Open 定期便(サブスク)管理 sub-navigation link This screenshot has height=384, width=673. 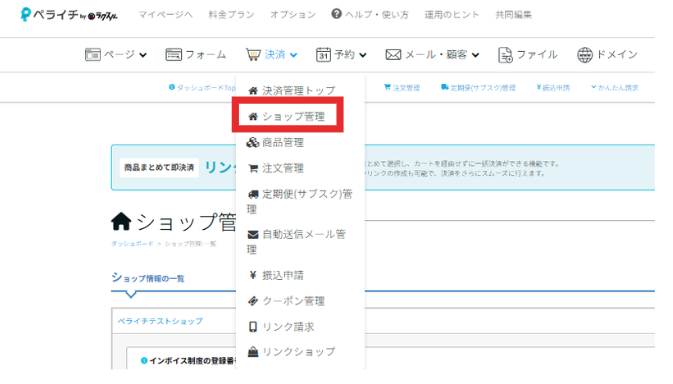(478, 88)
